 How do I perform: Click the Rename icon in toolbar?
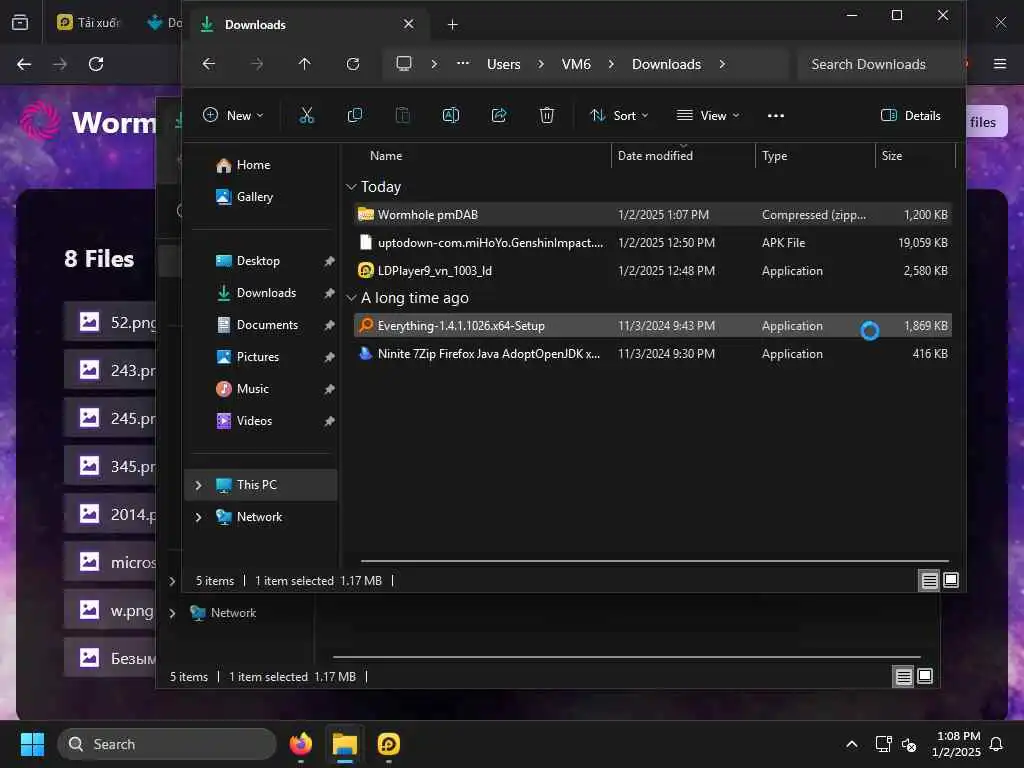(x=451, y=116)
